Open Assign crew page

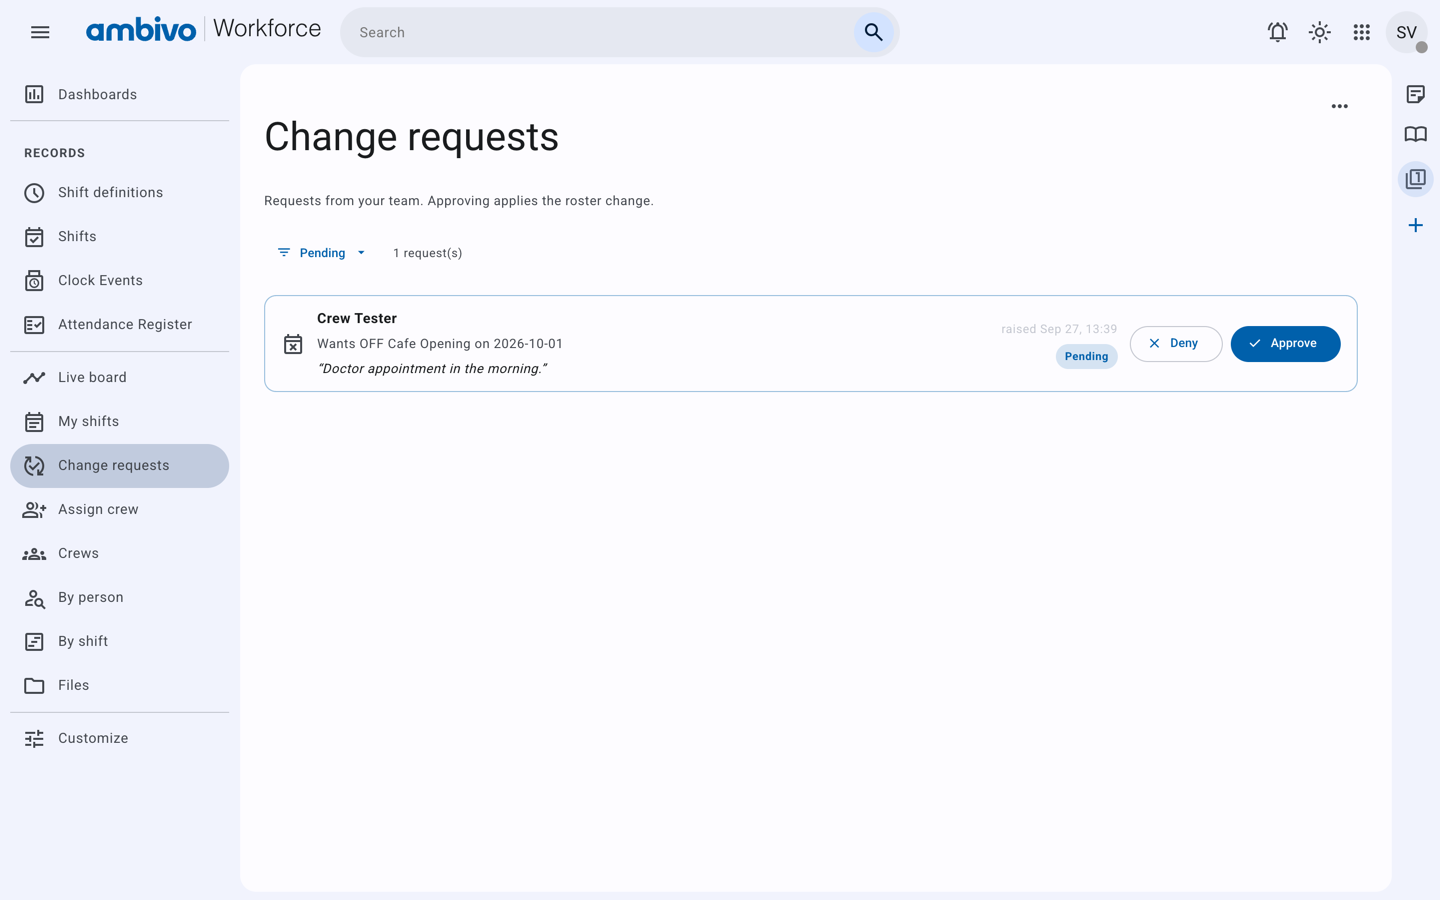pyautogui.click(x=119, y=509)
